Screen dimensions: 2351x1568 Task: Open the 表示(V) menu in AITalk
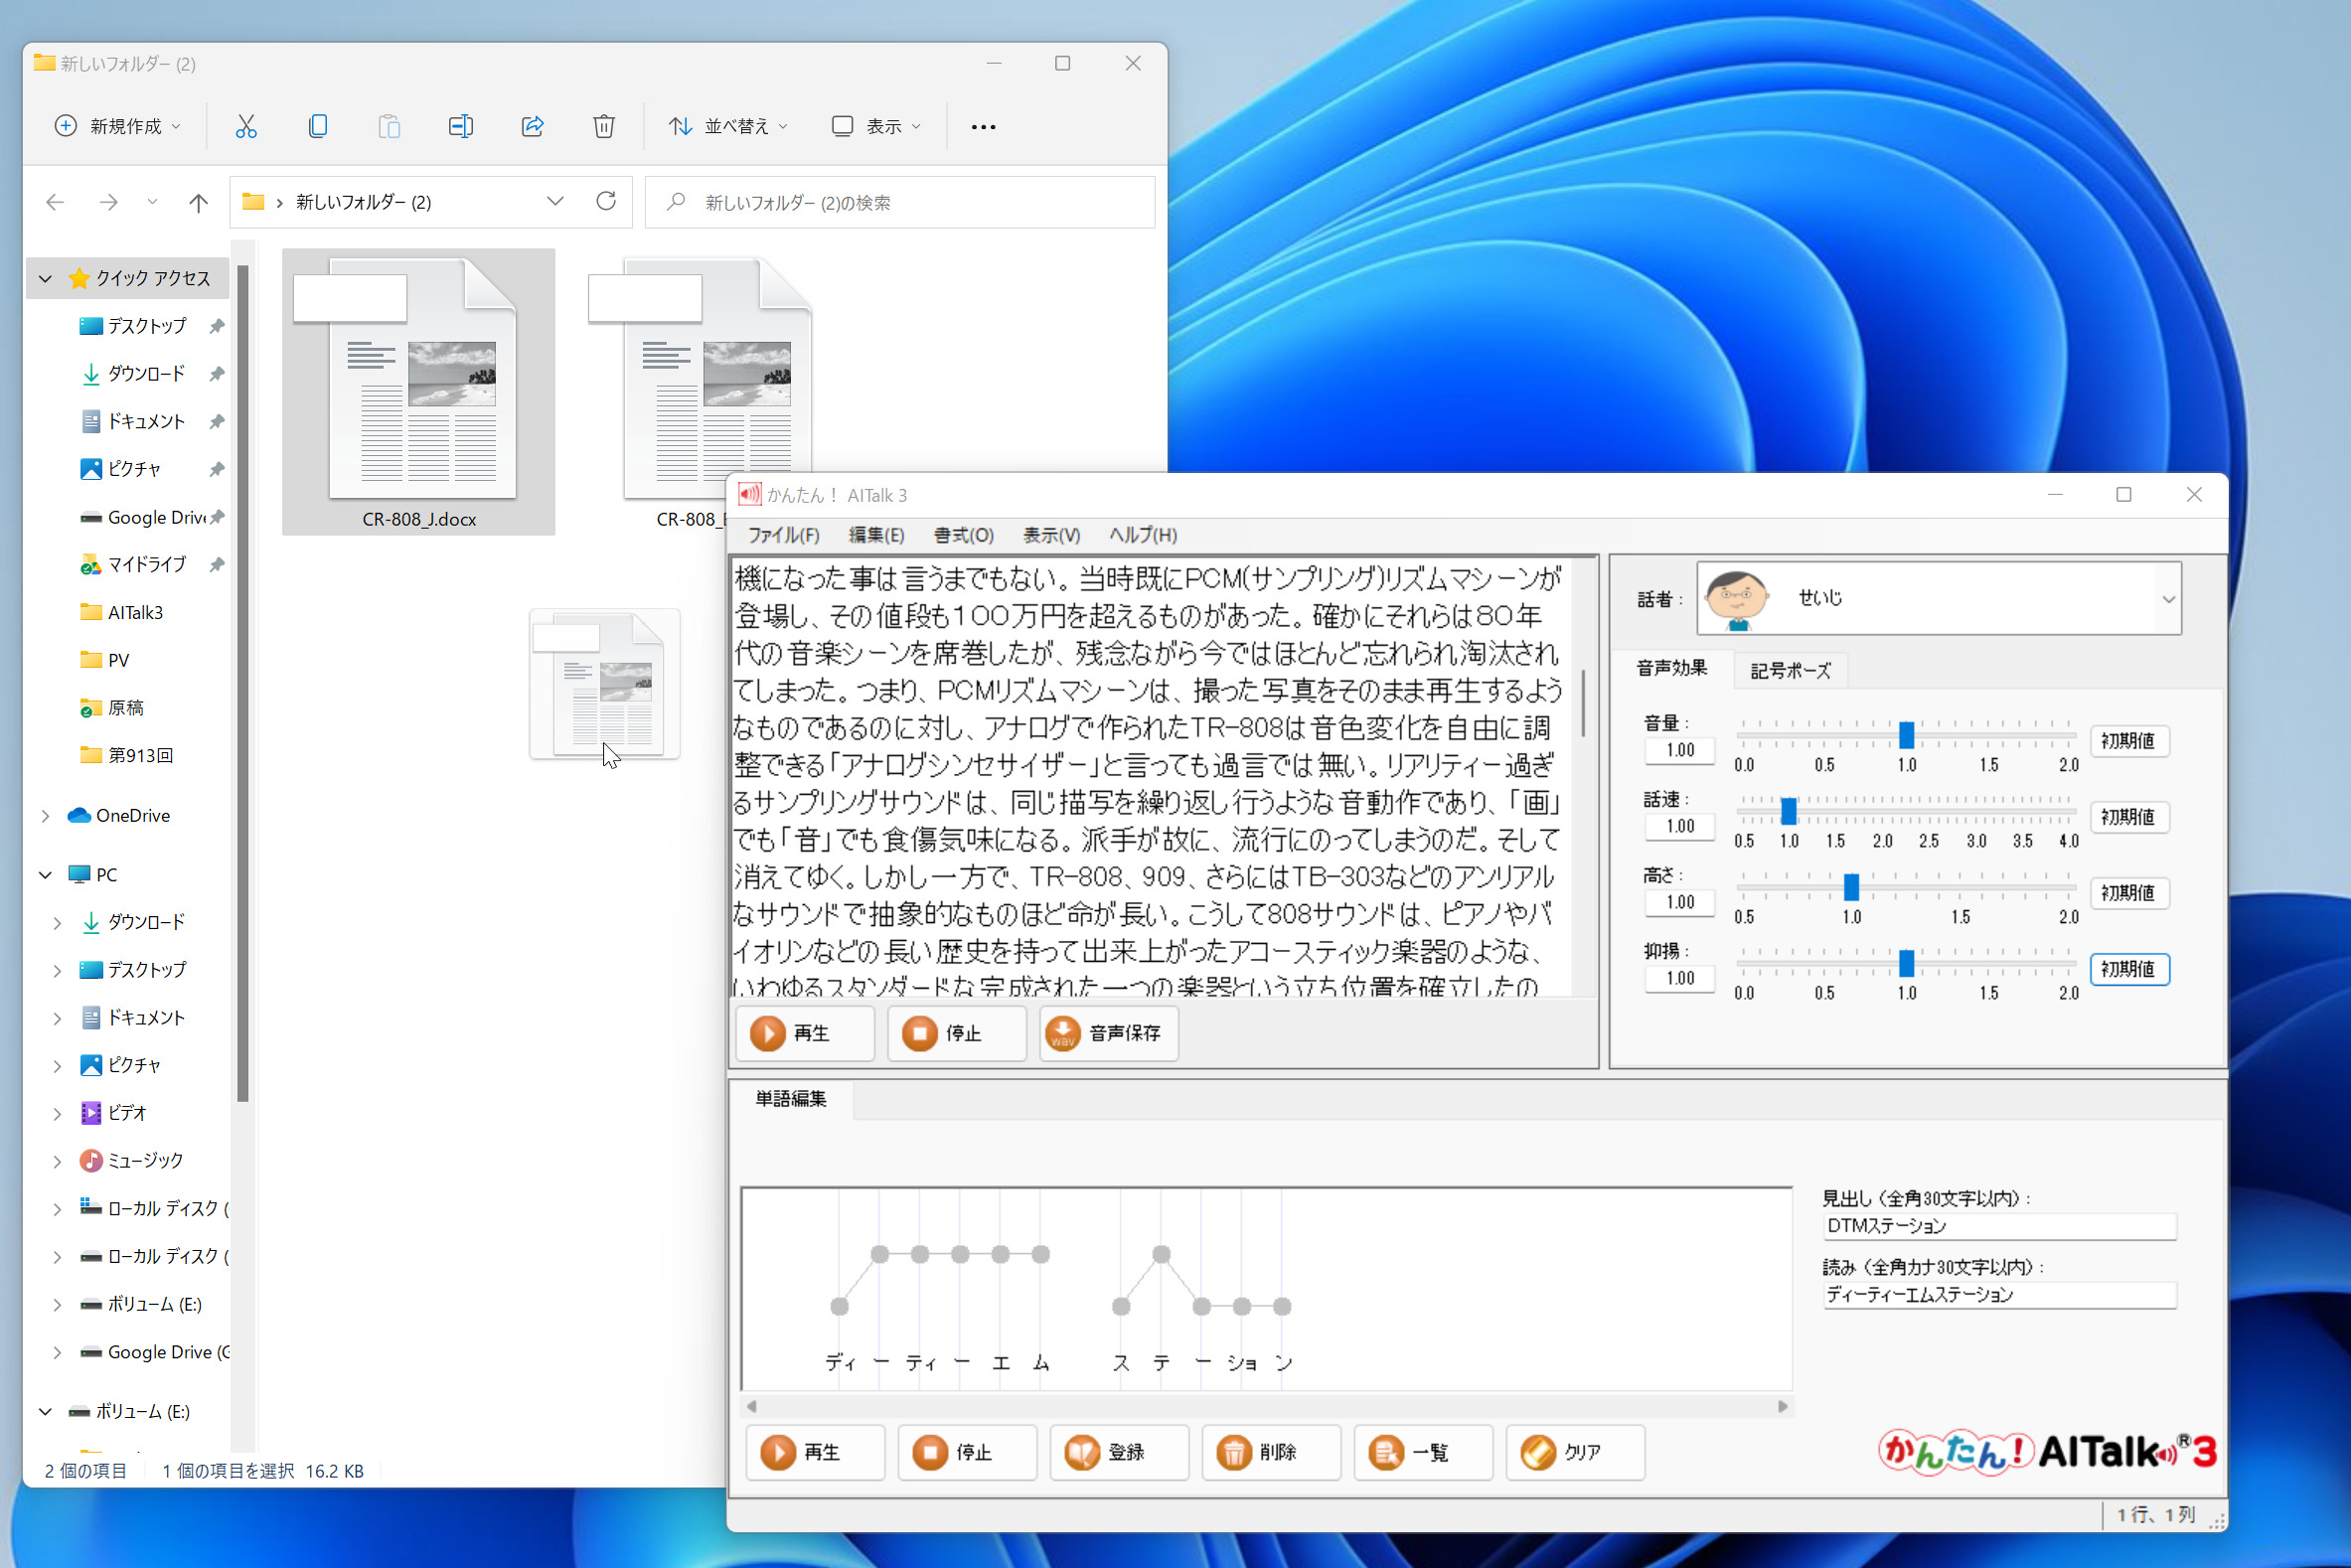point(1051,535)
